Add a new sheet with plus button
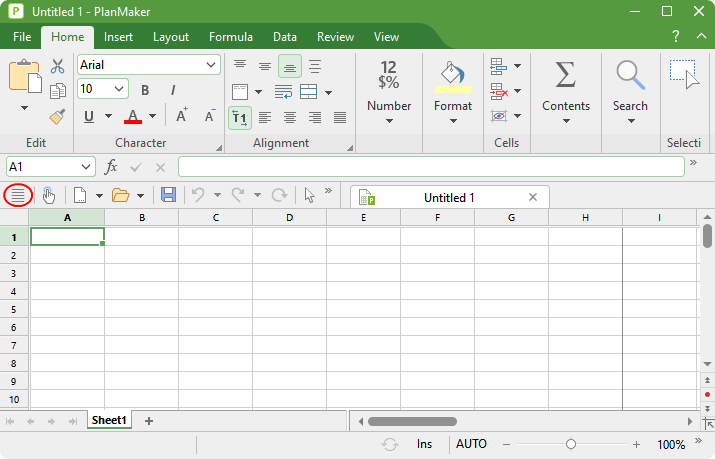Viewport: 715px width, 459px height. coord(149,421)
